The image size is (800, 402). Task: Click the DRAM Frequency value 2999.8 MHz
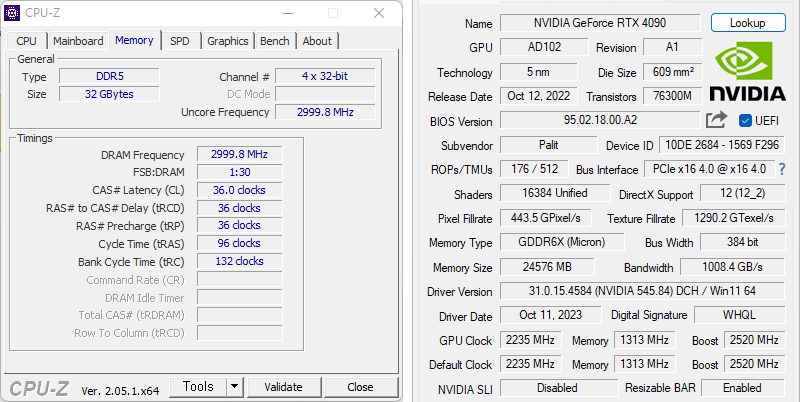pos(239,154)
